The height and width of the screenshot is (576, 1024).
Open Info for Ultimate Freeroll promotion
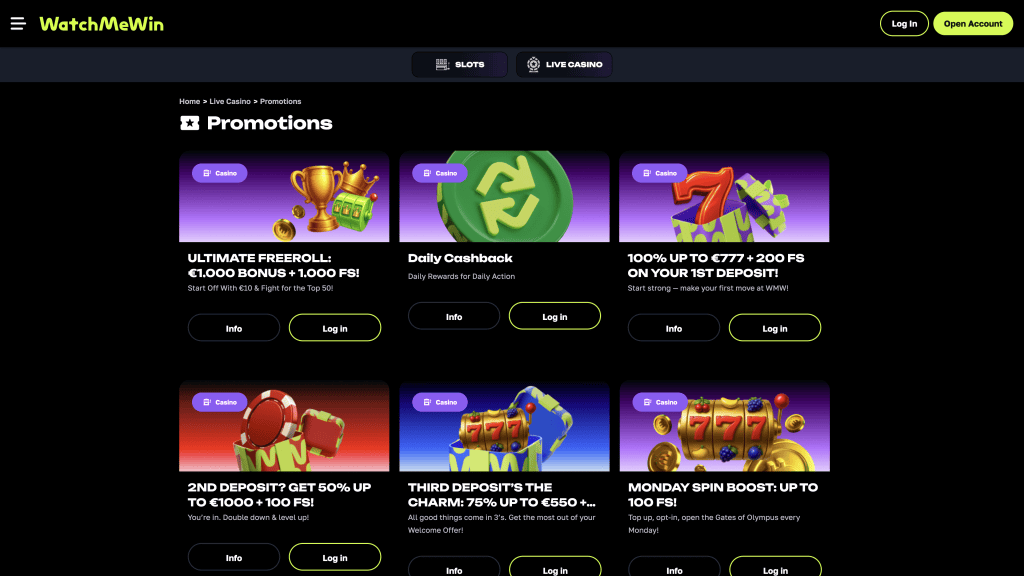pyautogui.click(x=234, y=328)
